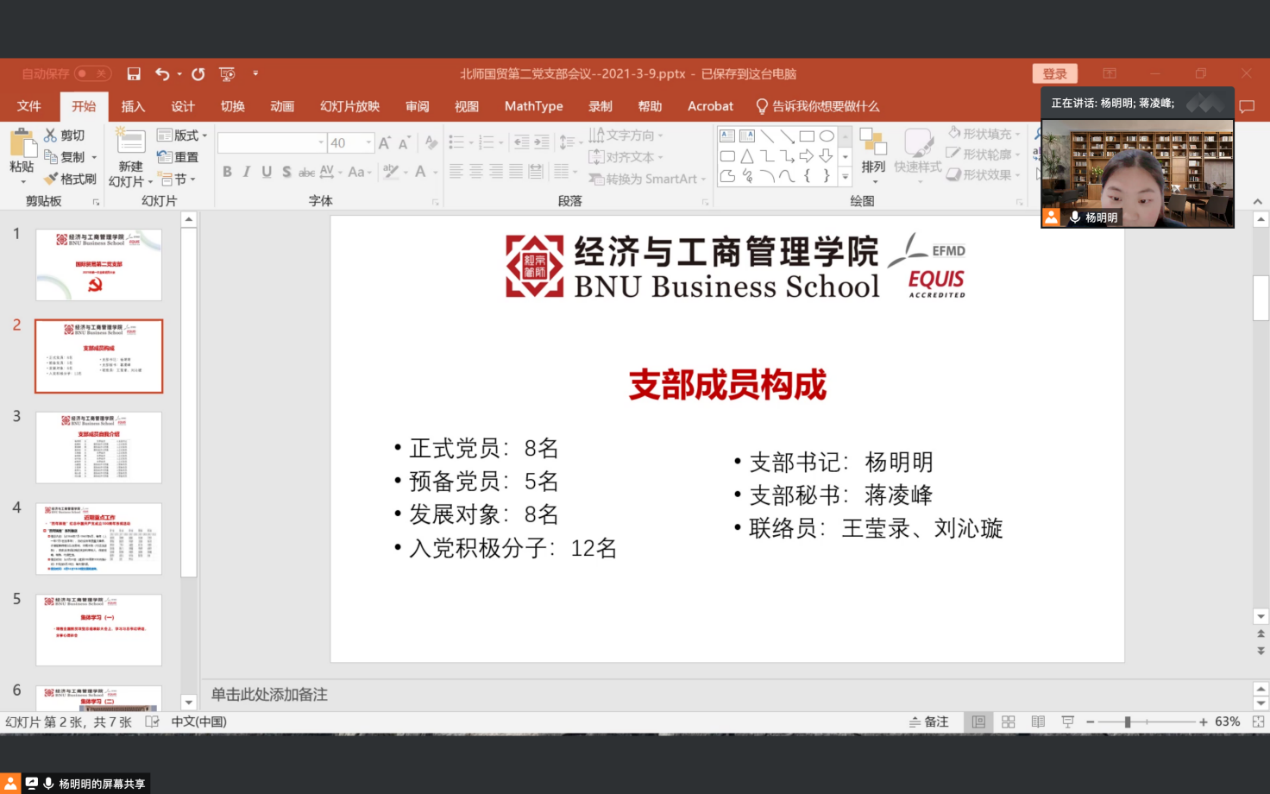Select slide 4 thumbnail
This screenshot has height=794, width=1270.
[98, 538]
